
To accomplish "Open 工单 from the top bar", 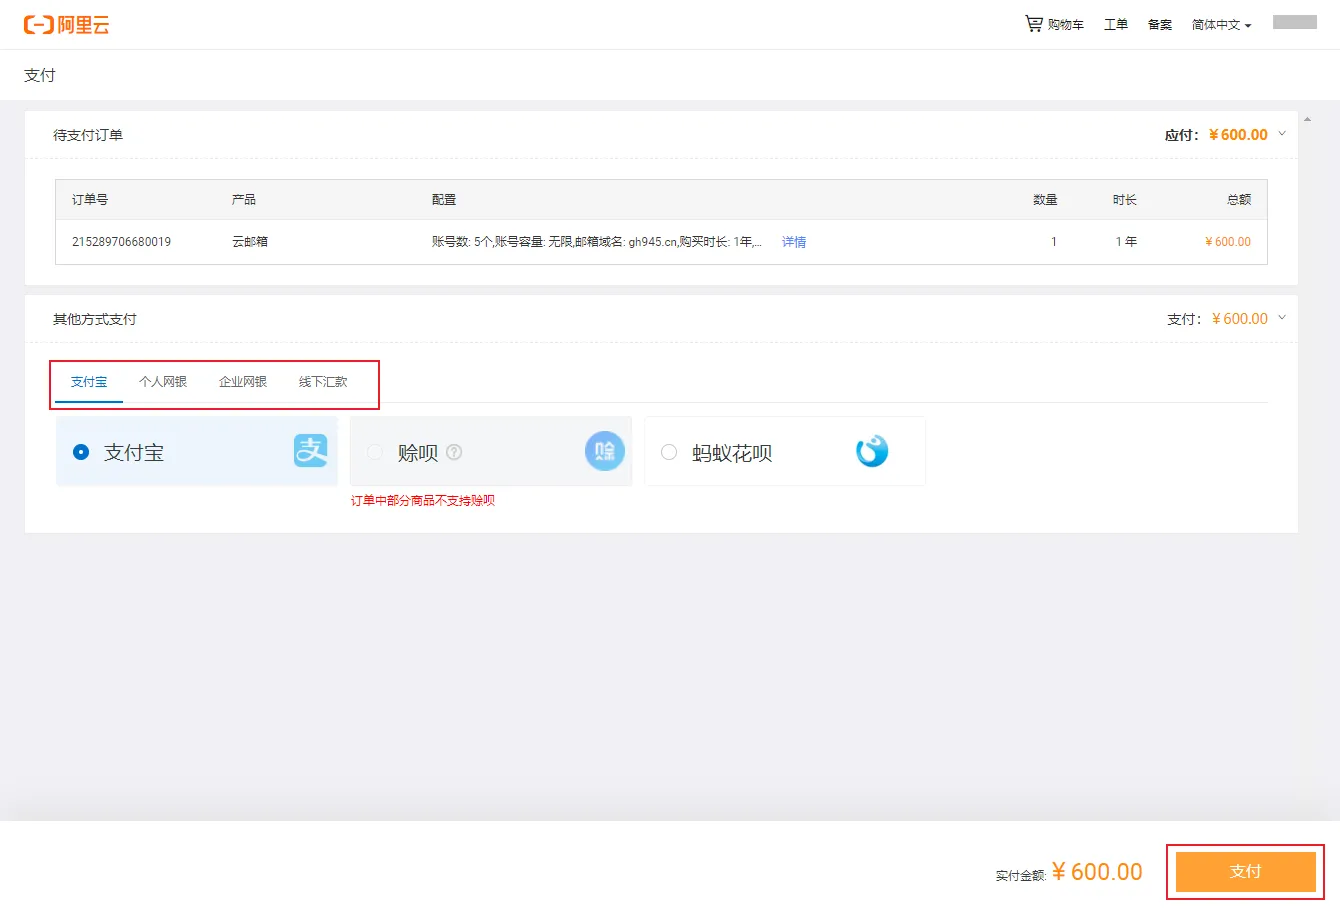I will [1116, 24].
